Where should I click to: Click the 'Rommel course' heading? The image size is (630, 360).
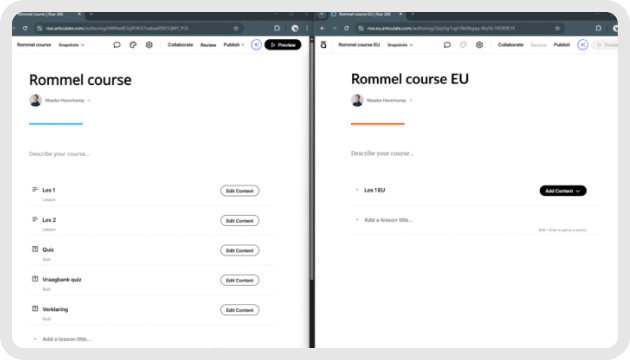pos(80,80)
